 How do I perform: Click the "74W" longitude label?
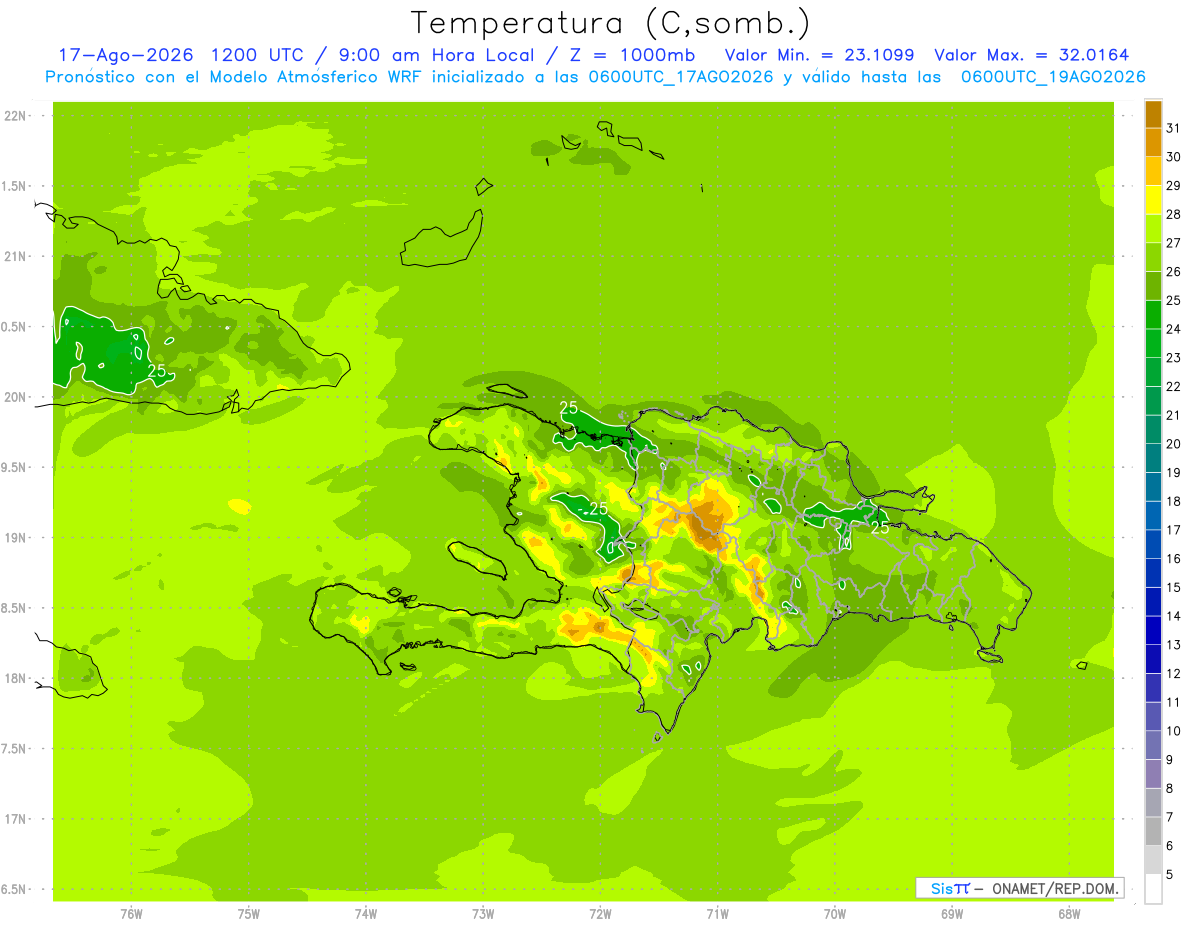coord(366,914)
